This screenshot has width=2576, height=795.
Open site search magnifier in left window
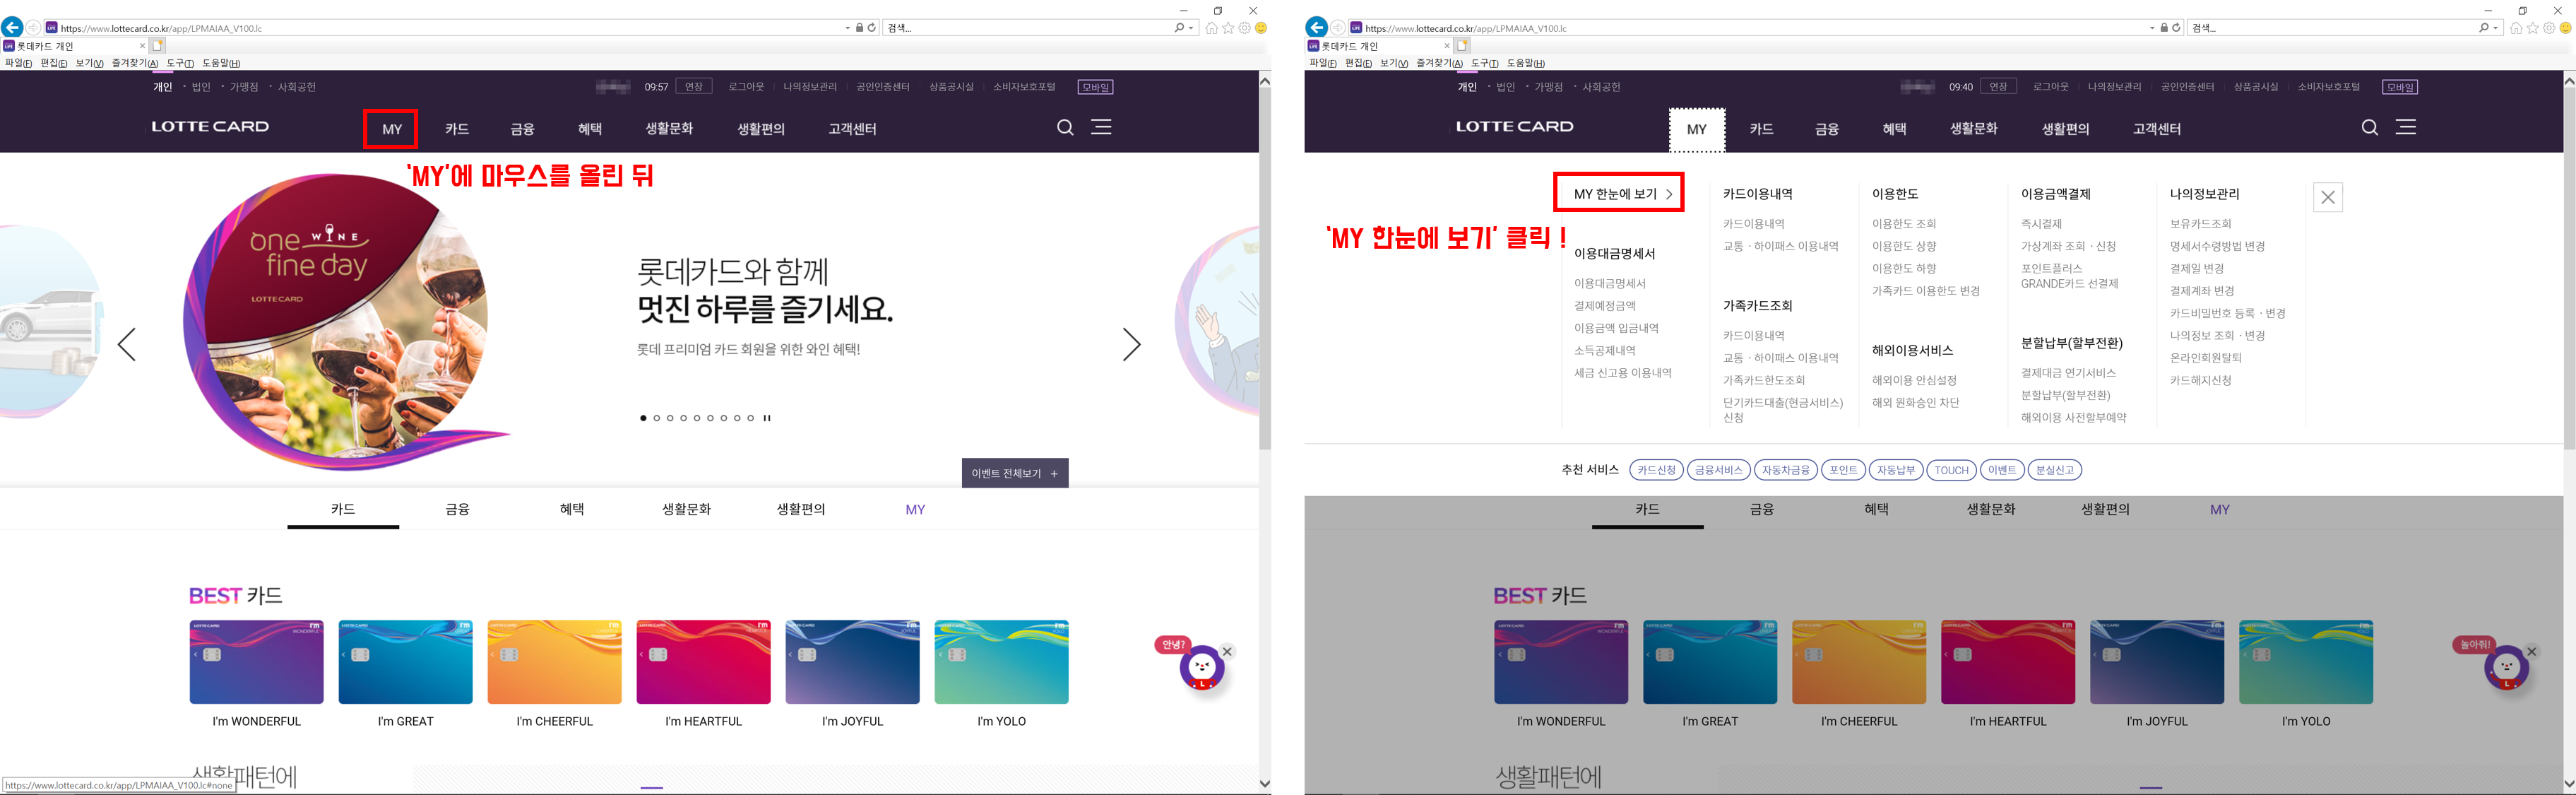pos(1065,127)
